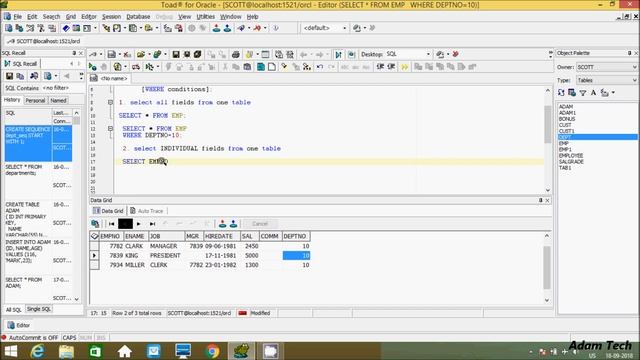Go to last record in Data Grid

point(152,224)
